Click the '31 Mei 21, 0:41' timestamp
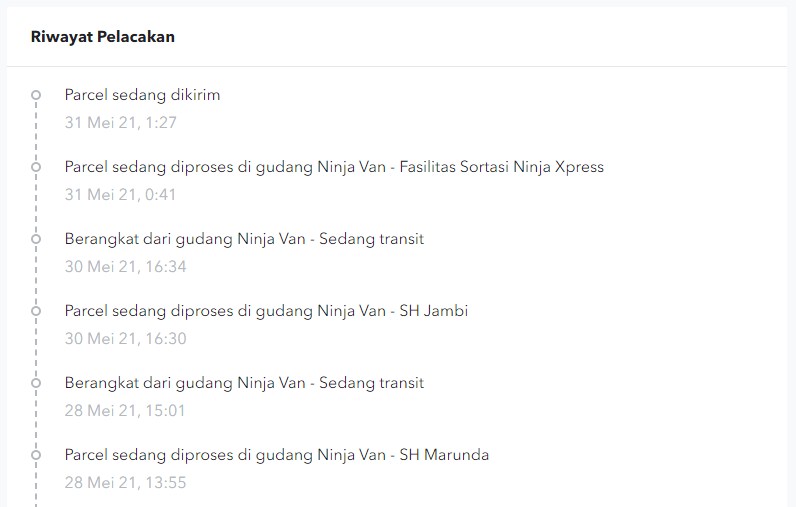The height and width of the screenshot is (507, 796). pyautogui.click(x=120, y=195)
